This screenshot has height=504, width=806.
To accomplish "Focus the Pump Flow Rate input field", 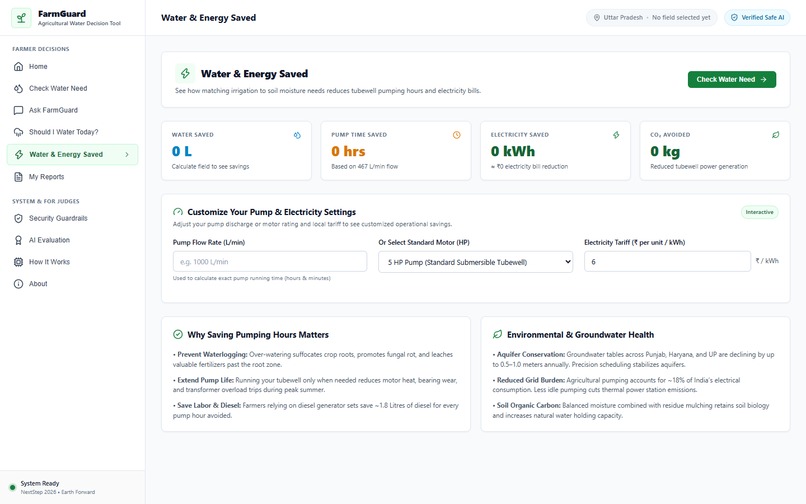I will coord(270,262).
